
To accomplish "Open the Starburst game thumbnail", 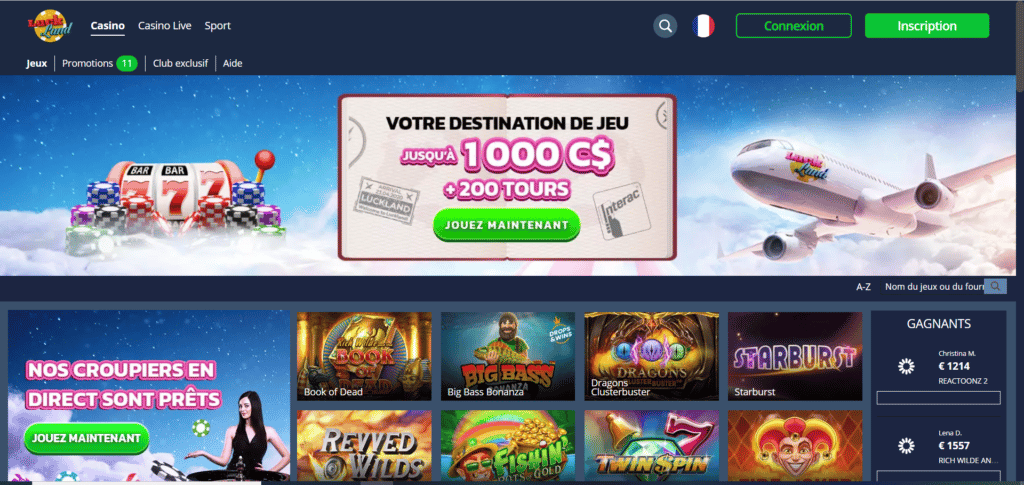I will pyautogui.click(x=795, y=356).
